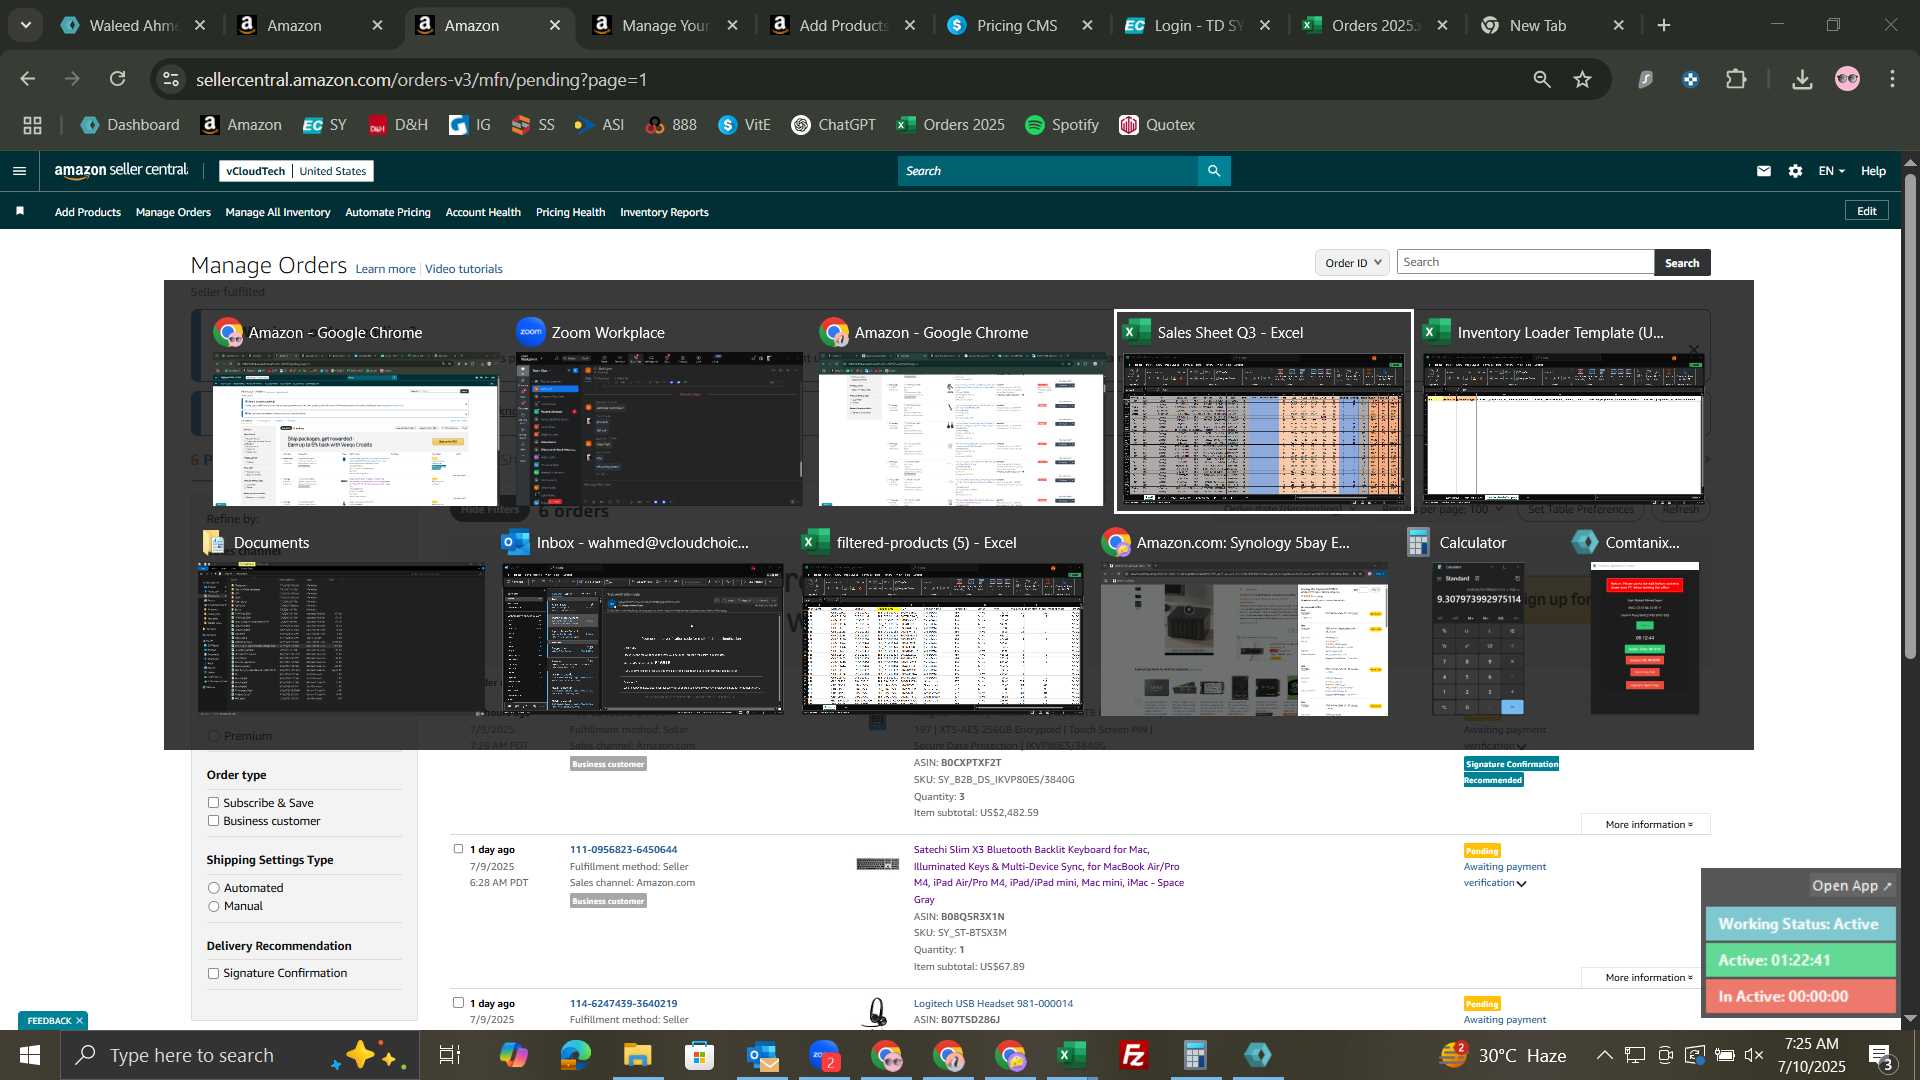Screen dimensions: 1920x1080
Task: Select the Premium radio option
Action: coord(213,736)
